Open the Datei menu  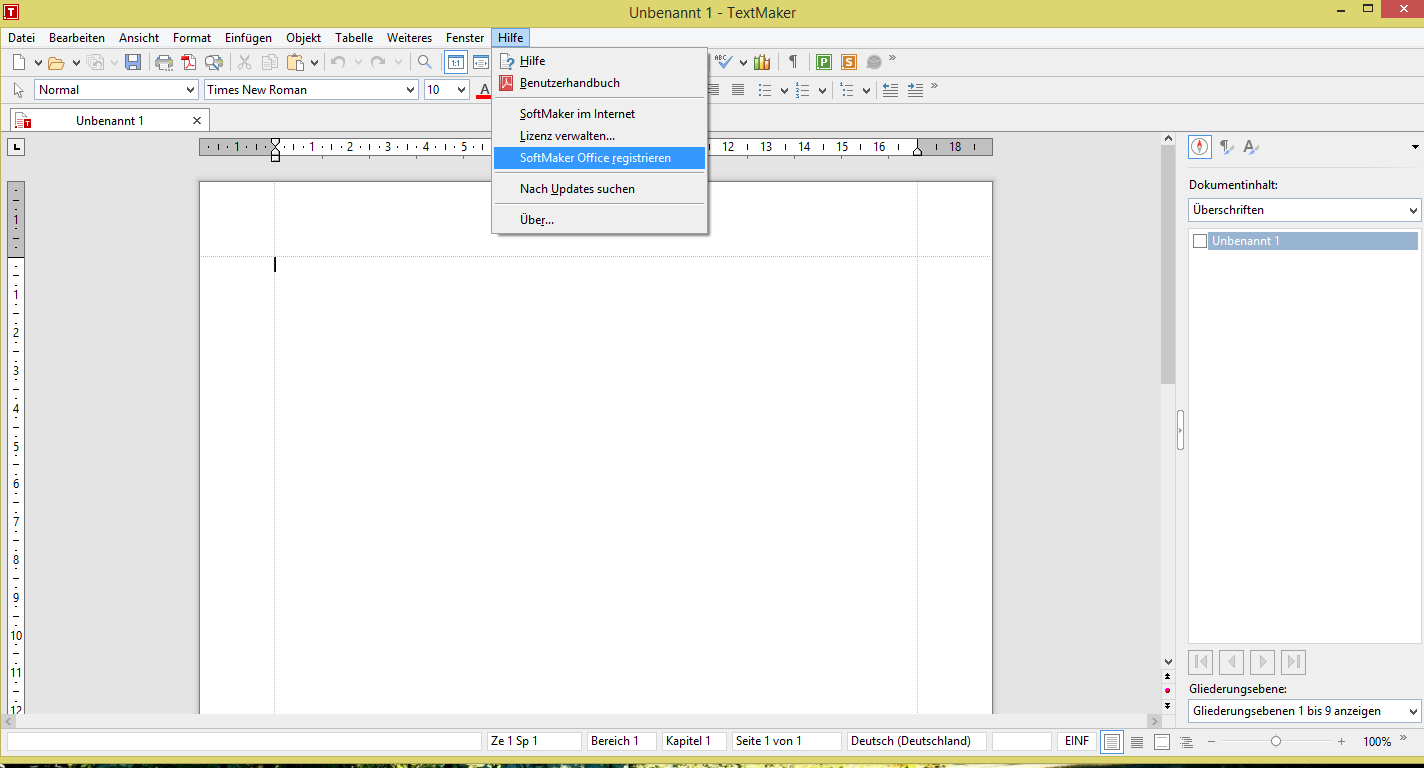click(21, 38)
